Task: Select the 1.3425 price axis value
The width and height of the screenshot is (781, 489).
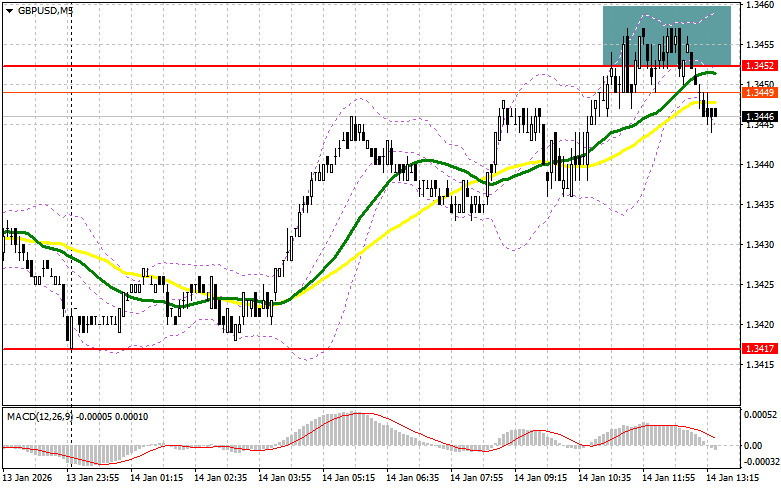Action: tap(760, 285)
